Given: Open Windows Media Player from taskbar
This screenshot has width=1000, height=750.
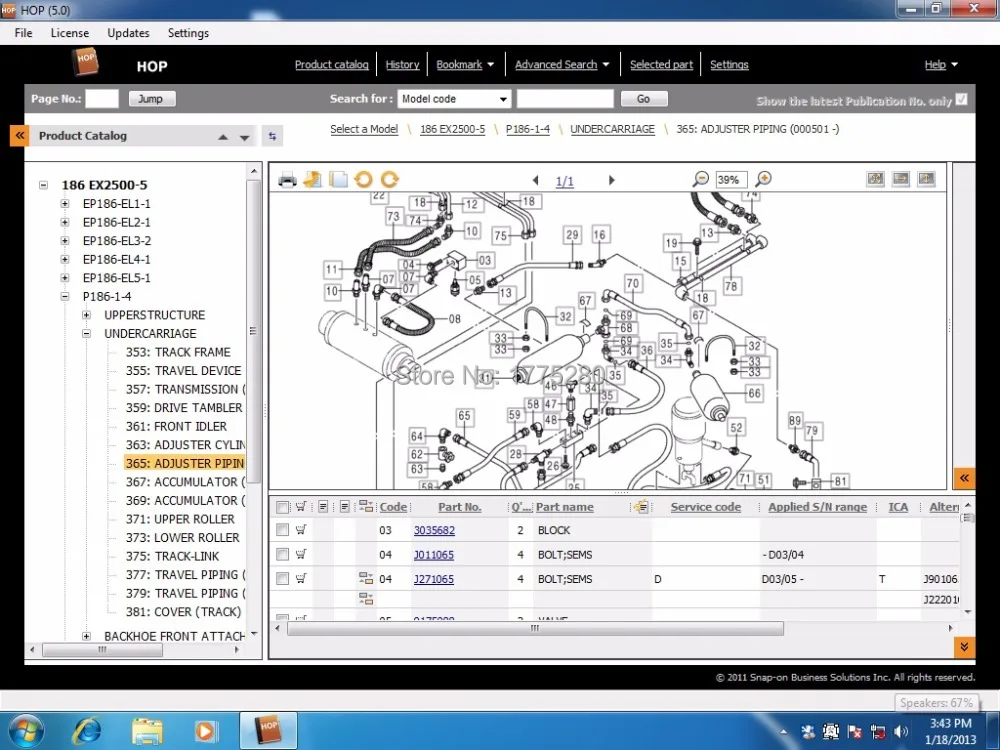Looking at the screenshot, I should pyautogui.click(x=205, y=731).
